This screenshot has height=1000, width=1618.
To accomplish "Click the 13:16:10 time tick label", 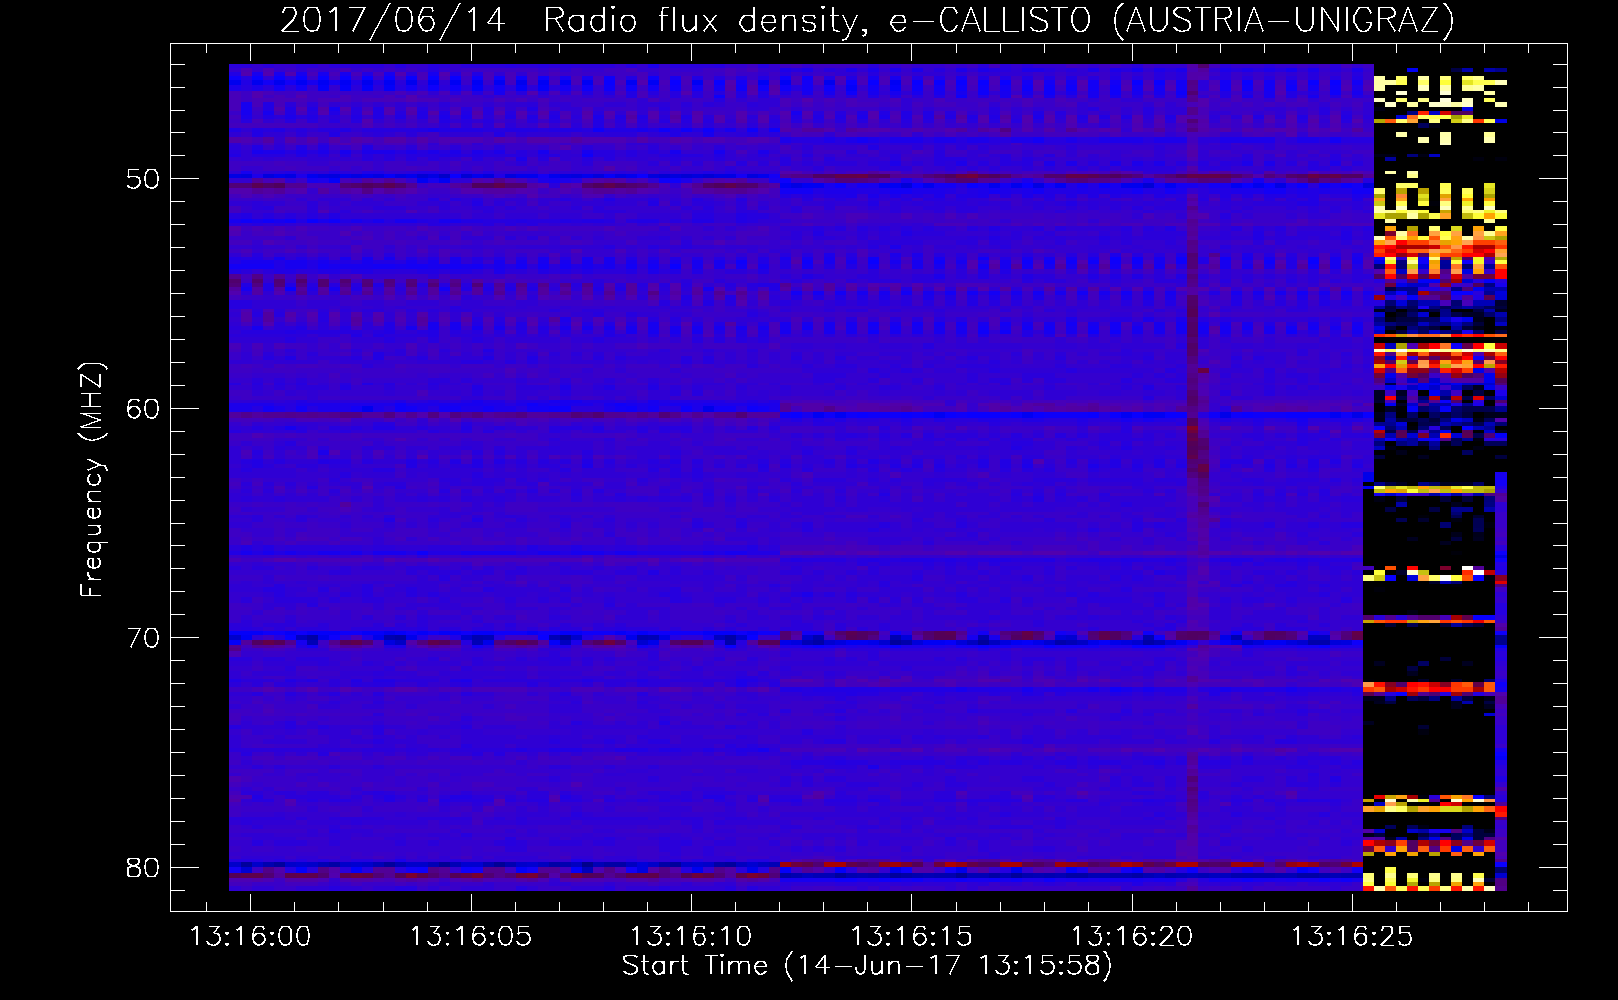I will click(x=690, y=937).
